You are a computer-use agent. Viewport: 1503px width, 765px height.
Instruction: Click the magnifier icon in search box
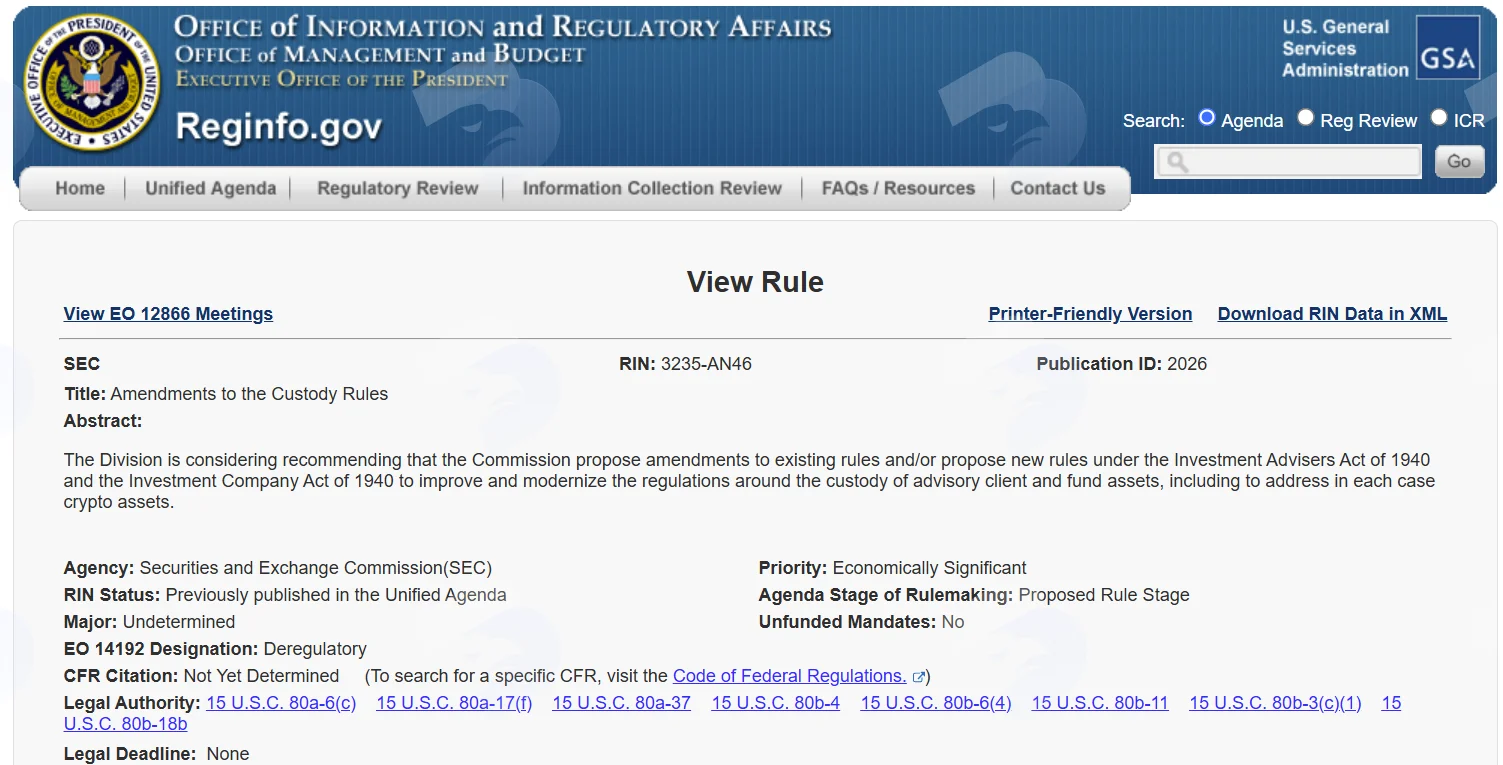(1177, 162)
